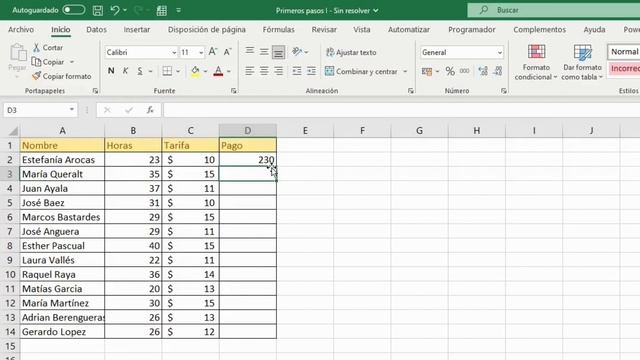The height and width of the screenshot is (360, 640).
Task: Open the Archivo tab
Action: 21,29
